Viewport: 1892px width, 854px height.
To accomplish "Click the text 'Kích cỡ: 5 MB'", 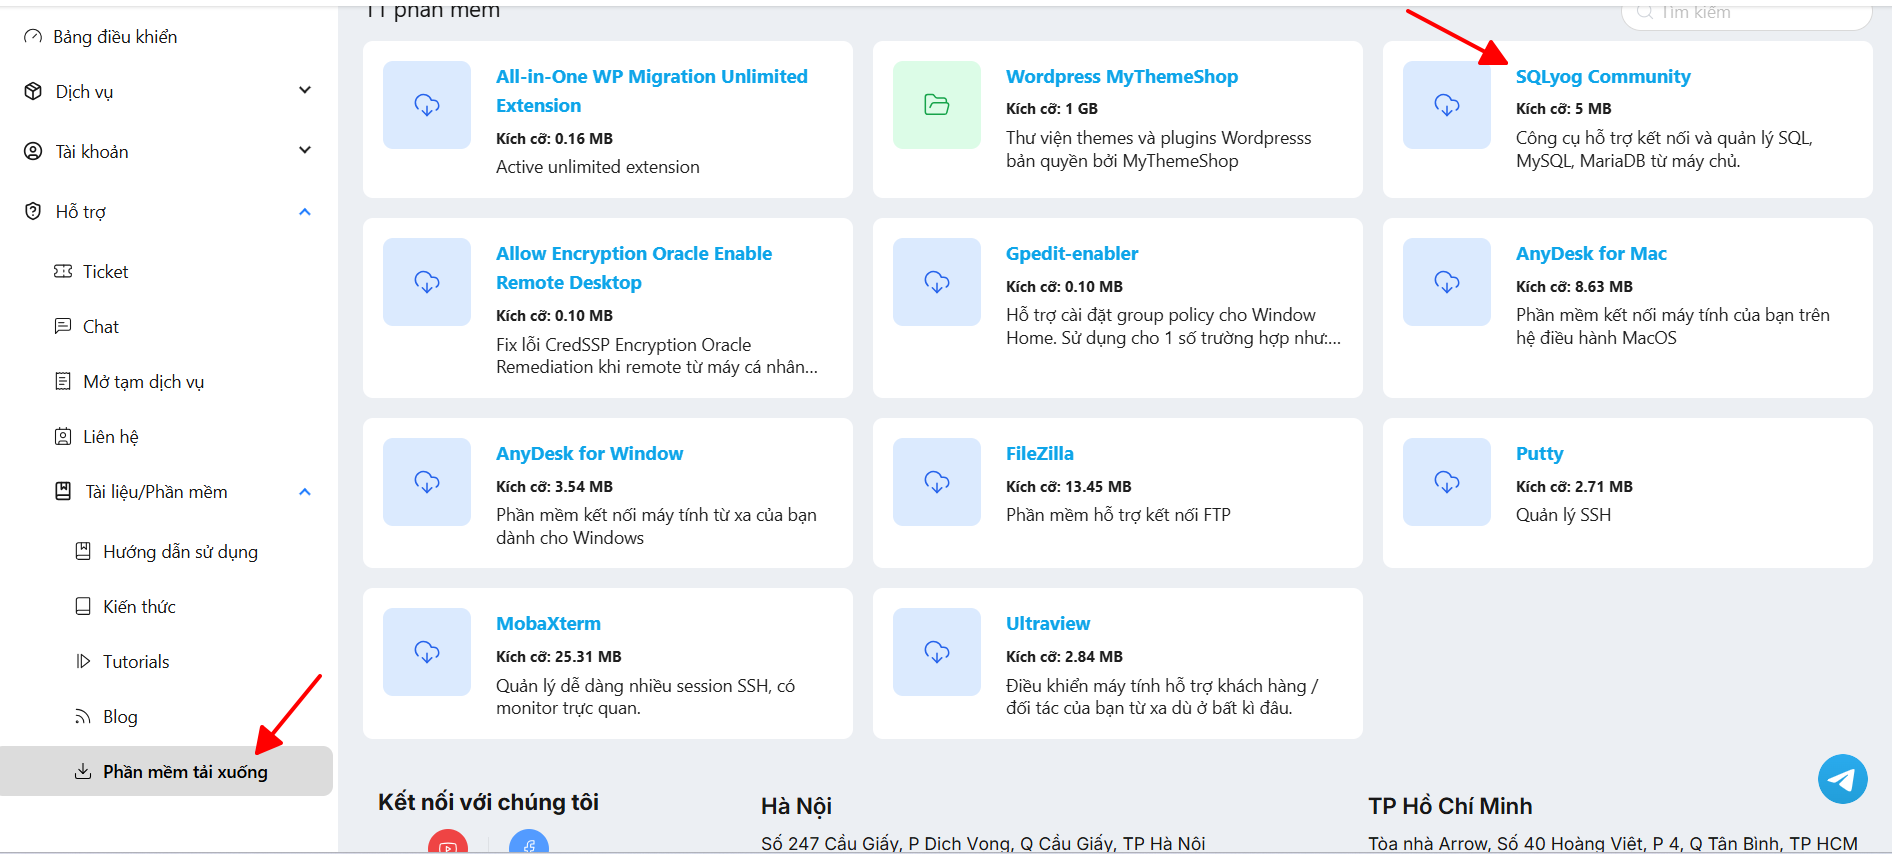I will tap(1563, 108).
